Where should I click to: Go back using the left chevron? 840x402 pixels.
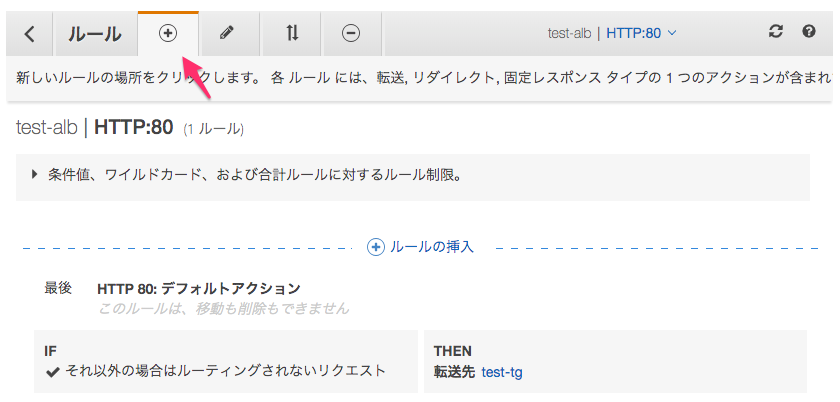[29, 34]
